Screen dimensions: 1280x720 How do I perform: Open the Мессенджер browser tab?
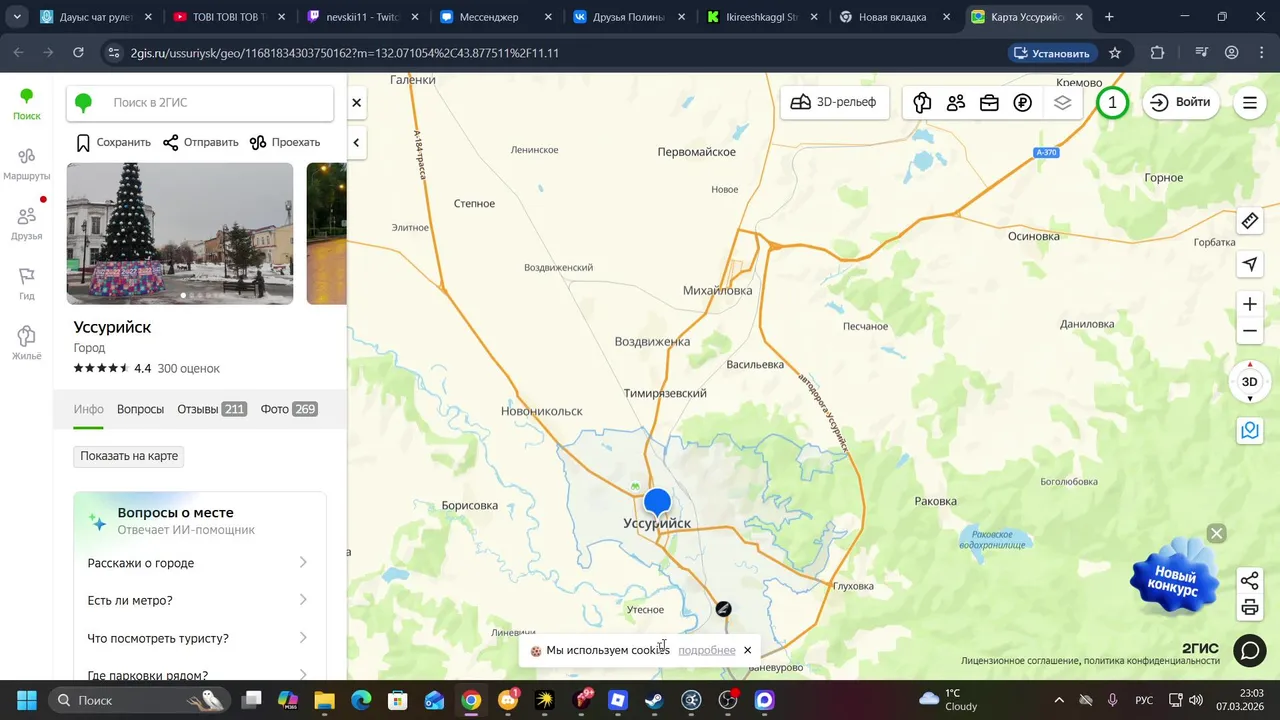point(495,17)
